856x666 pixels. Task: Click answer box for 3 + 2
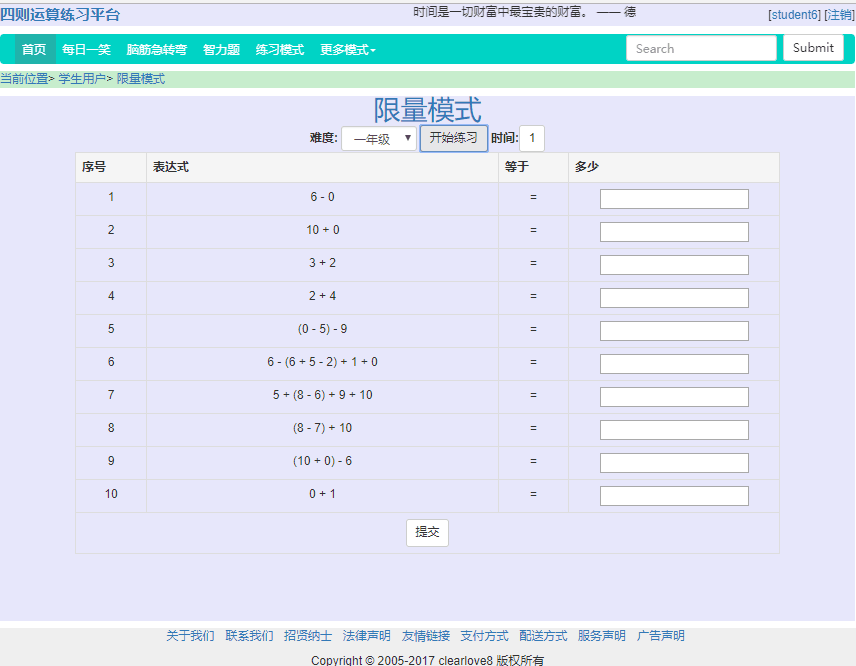click(674, 265)
